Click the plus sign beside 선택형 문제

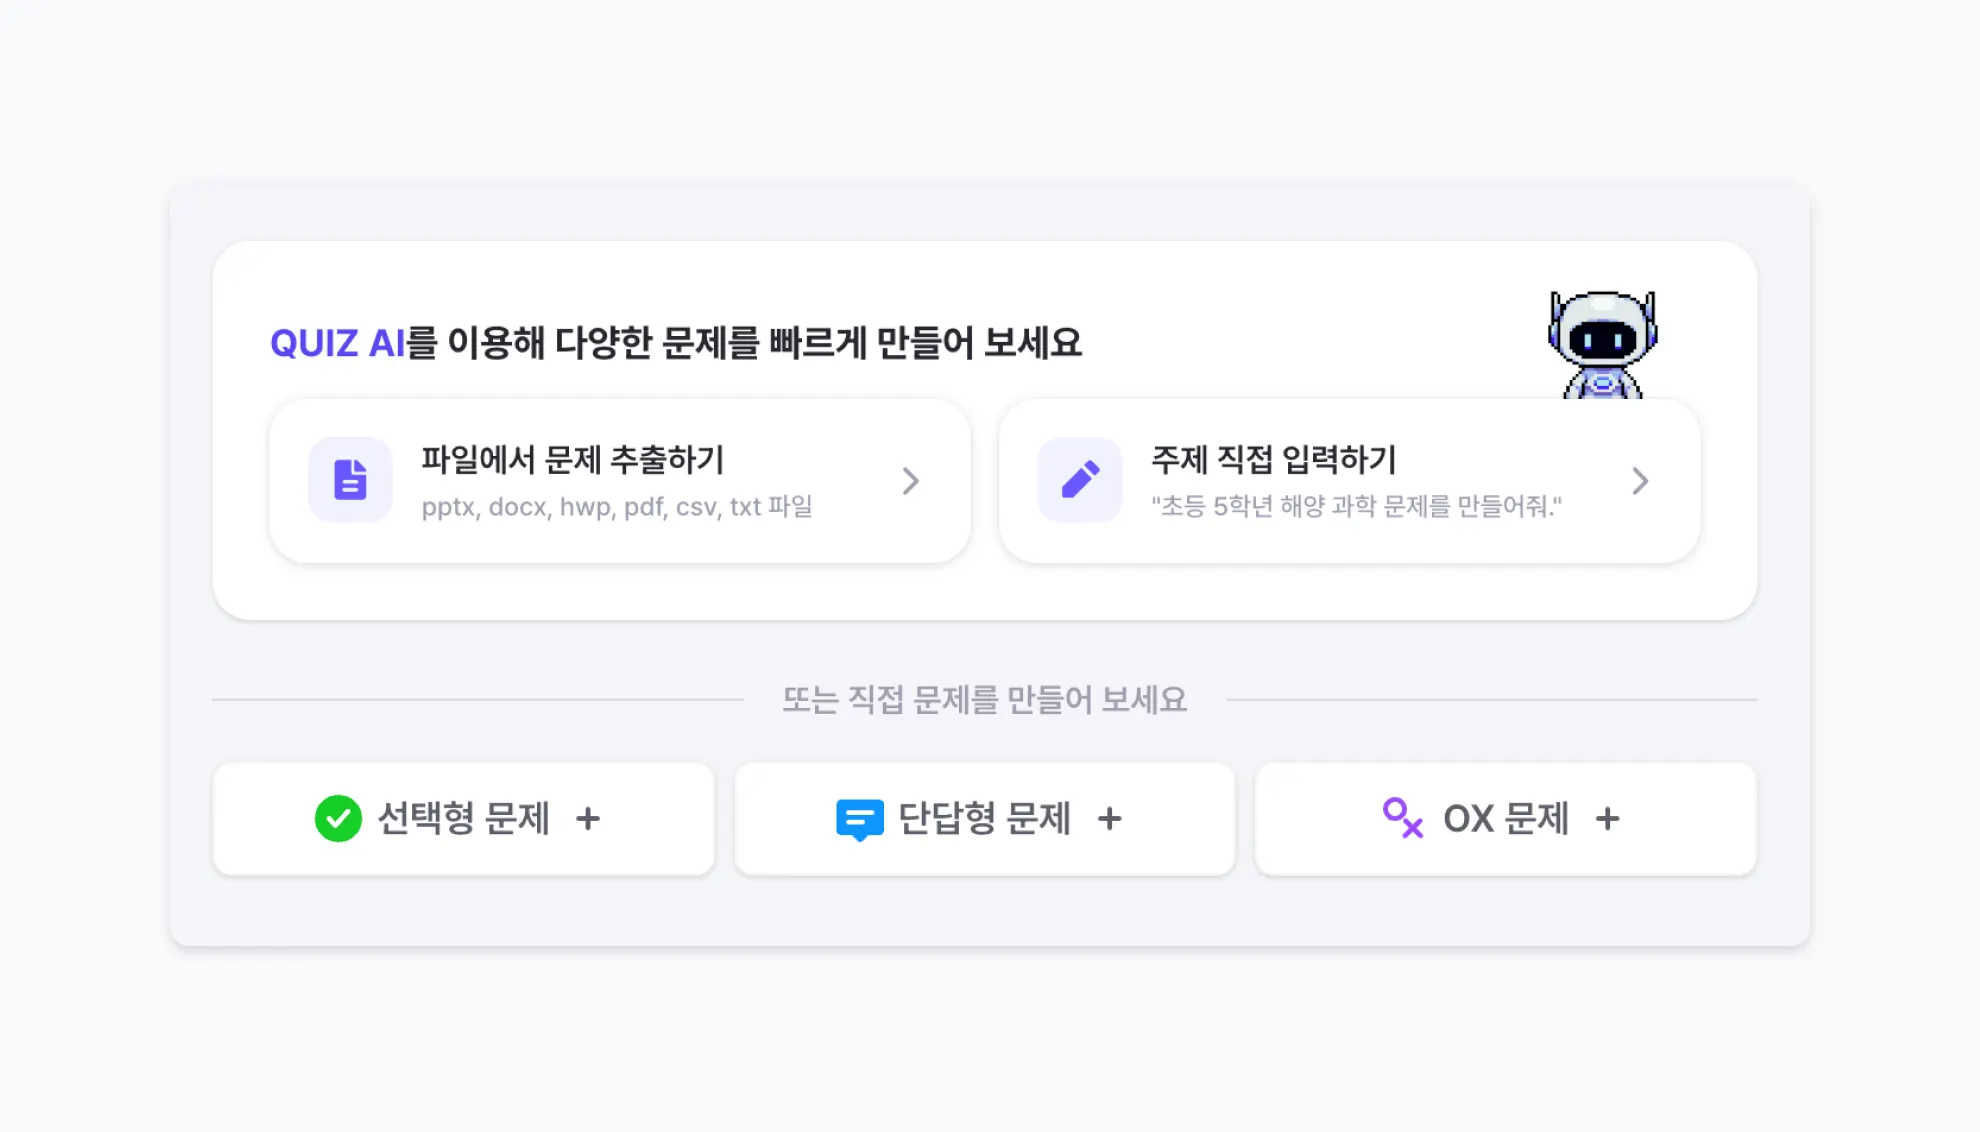click(588, 819)
